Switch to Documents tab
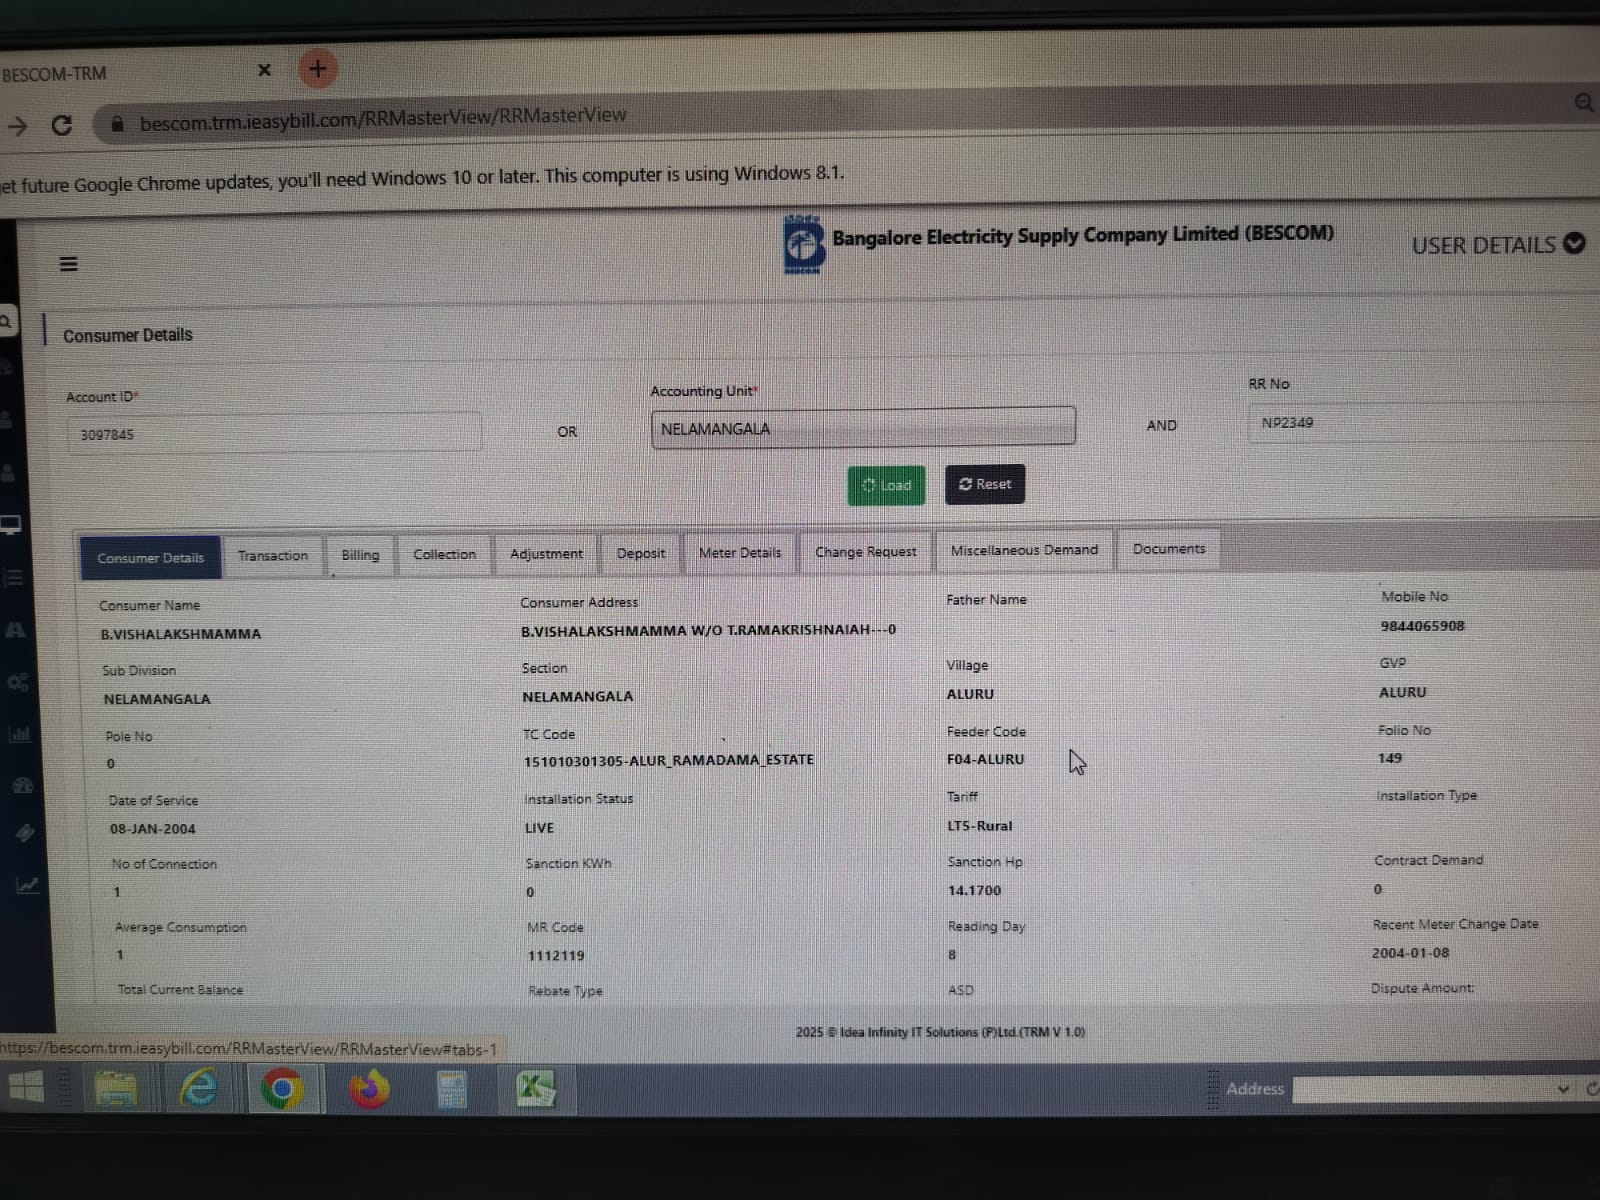Screen dimensions: 1600x1200 pos(1169,548)
